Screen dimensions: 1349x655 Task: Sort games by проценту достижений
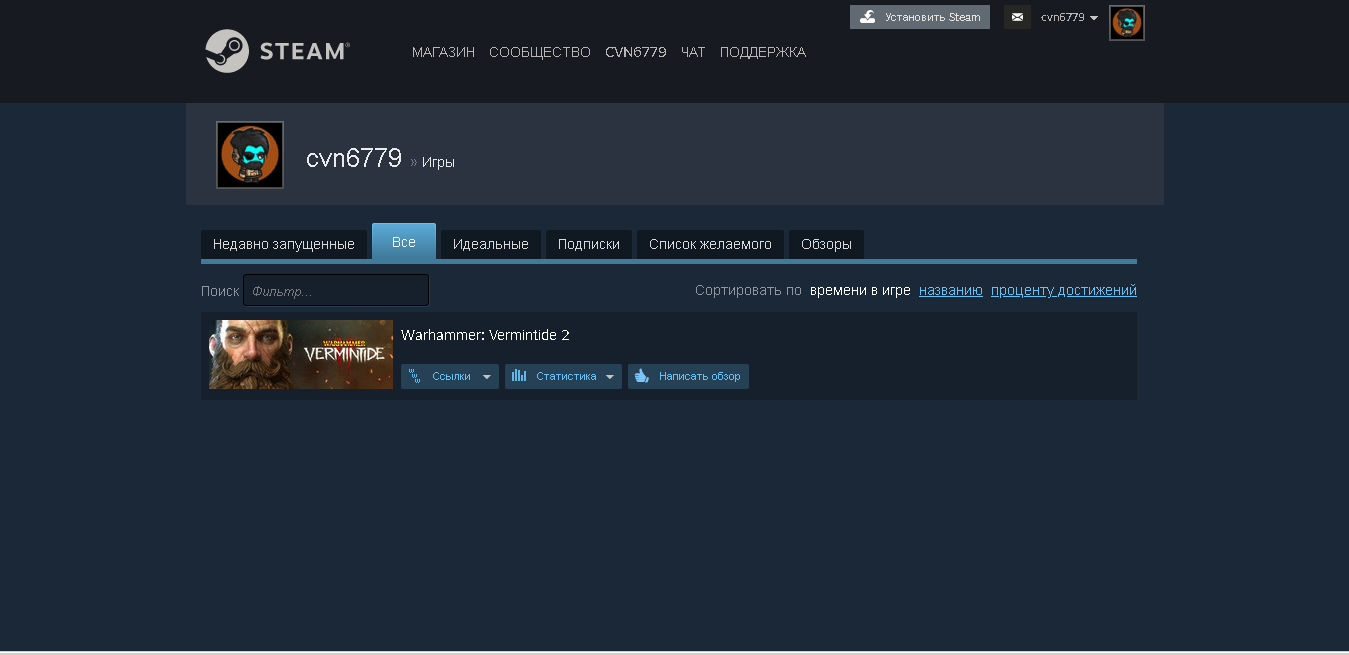click(x=1064, y=291)
